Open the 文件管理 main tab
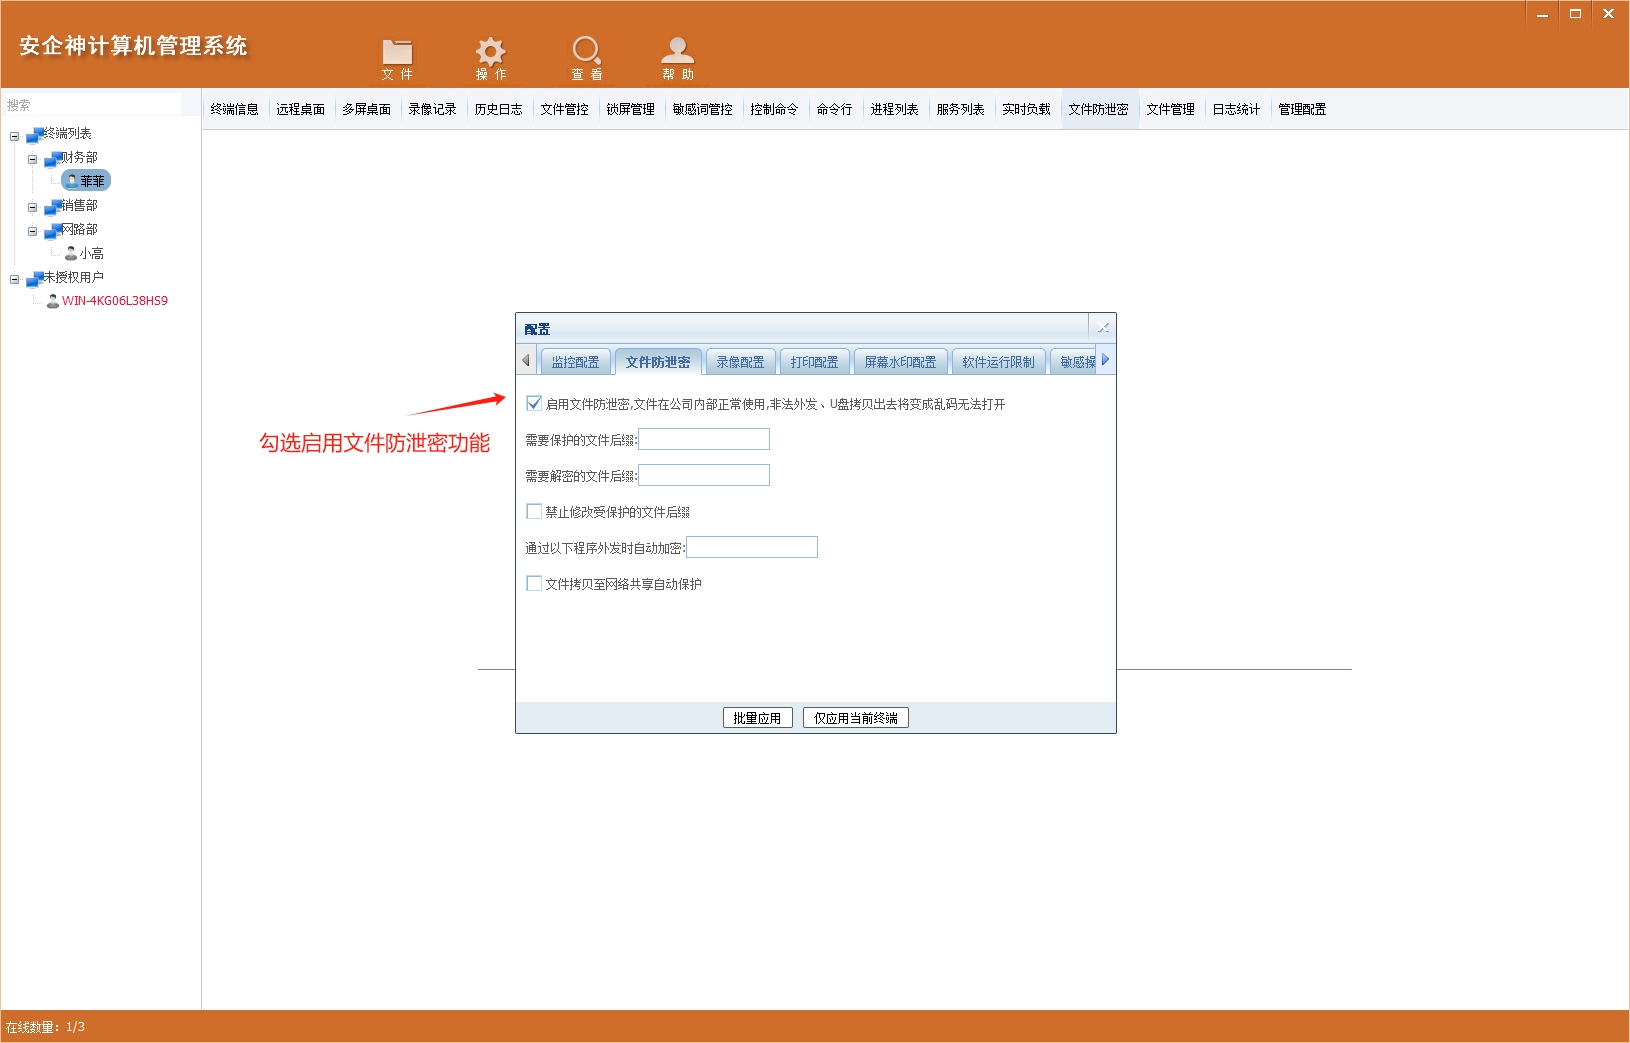Viewport: 1630px width, 1043px height. [x=1171, y=109]
